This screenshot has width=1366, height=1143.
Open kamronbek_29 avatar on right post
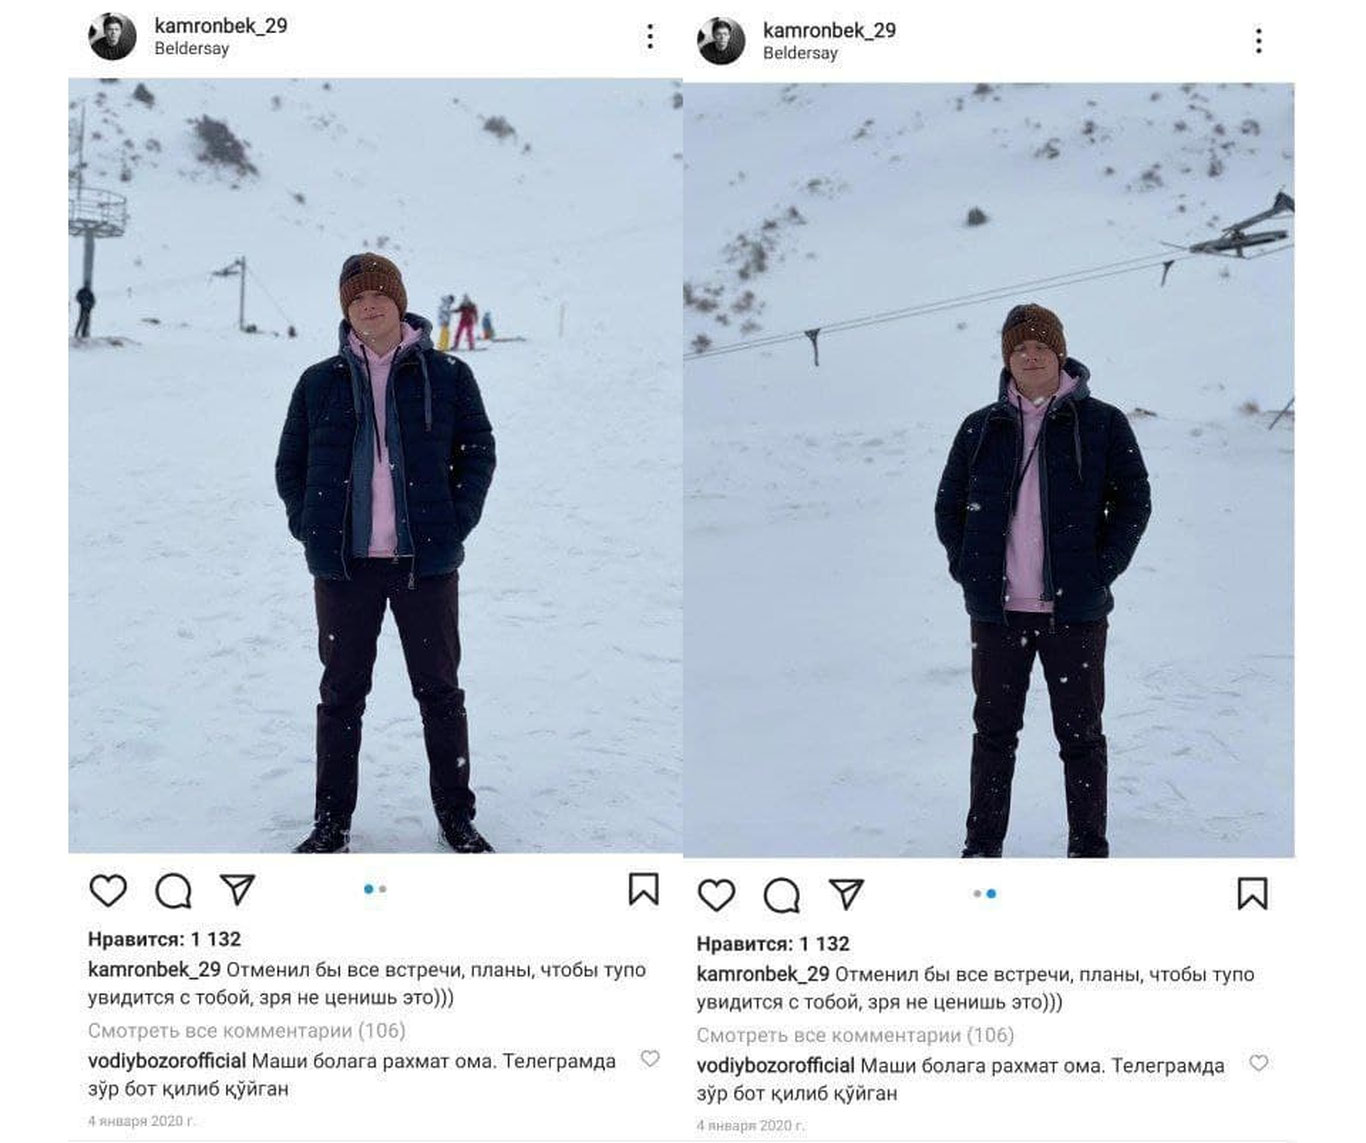(x=721, y=41)
